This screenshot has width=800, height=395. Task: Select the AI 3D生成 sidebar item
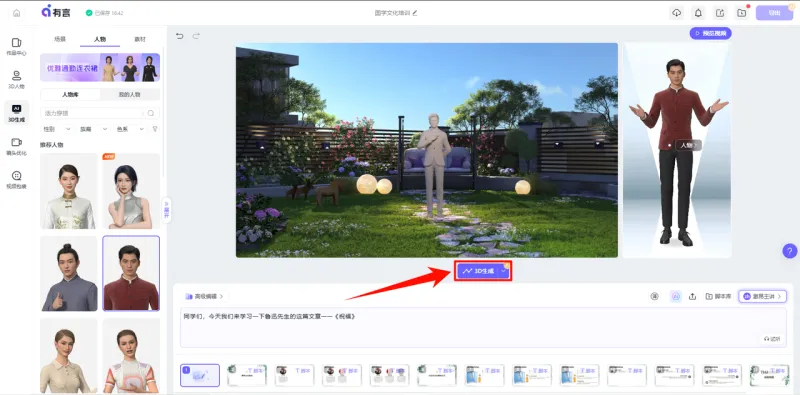[x=16, y=113]
